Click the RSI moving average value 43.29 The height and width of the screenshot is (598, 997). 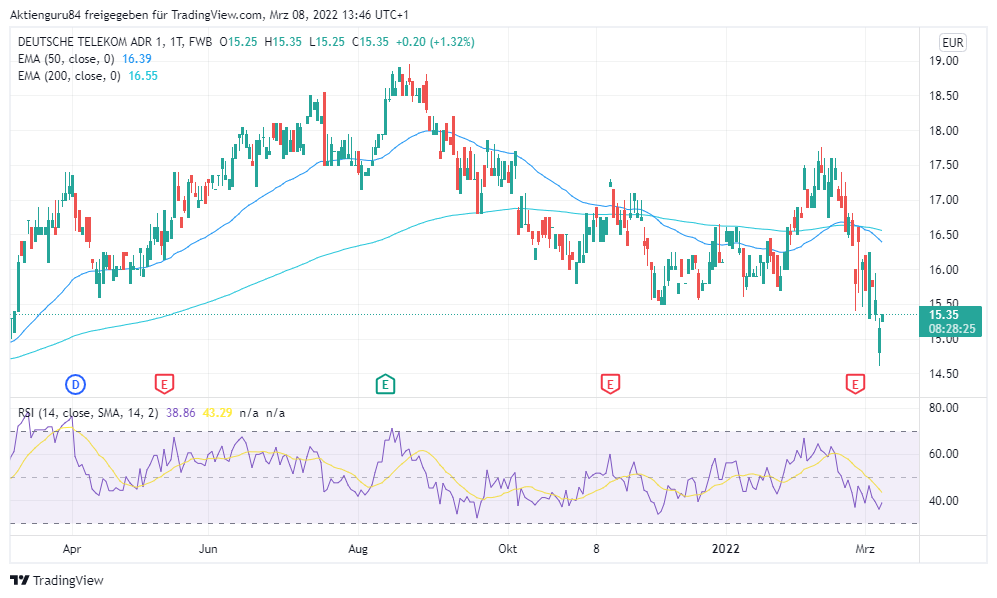click(217, 413)
